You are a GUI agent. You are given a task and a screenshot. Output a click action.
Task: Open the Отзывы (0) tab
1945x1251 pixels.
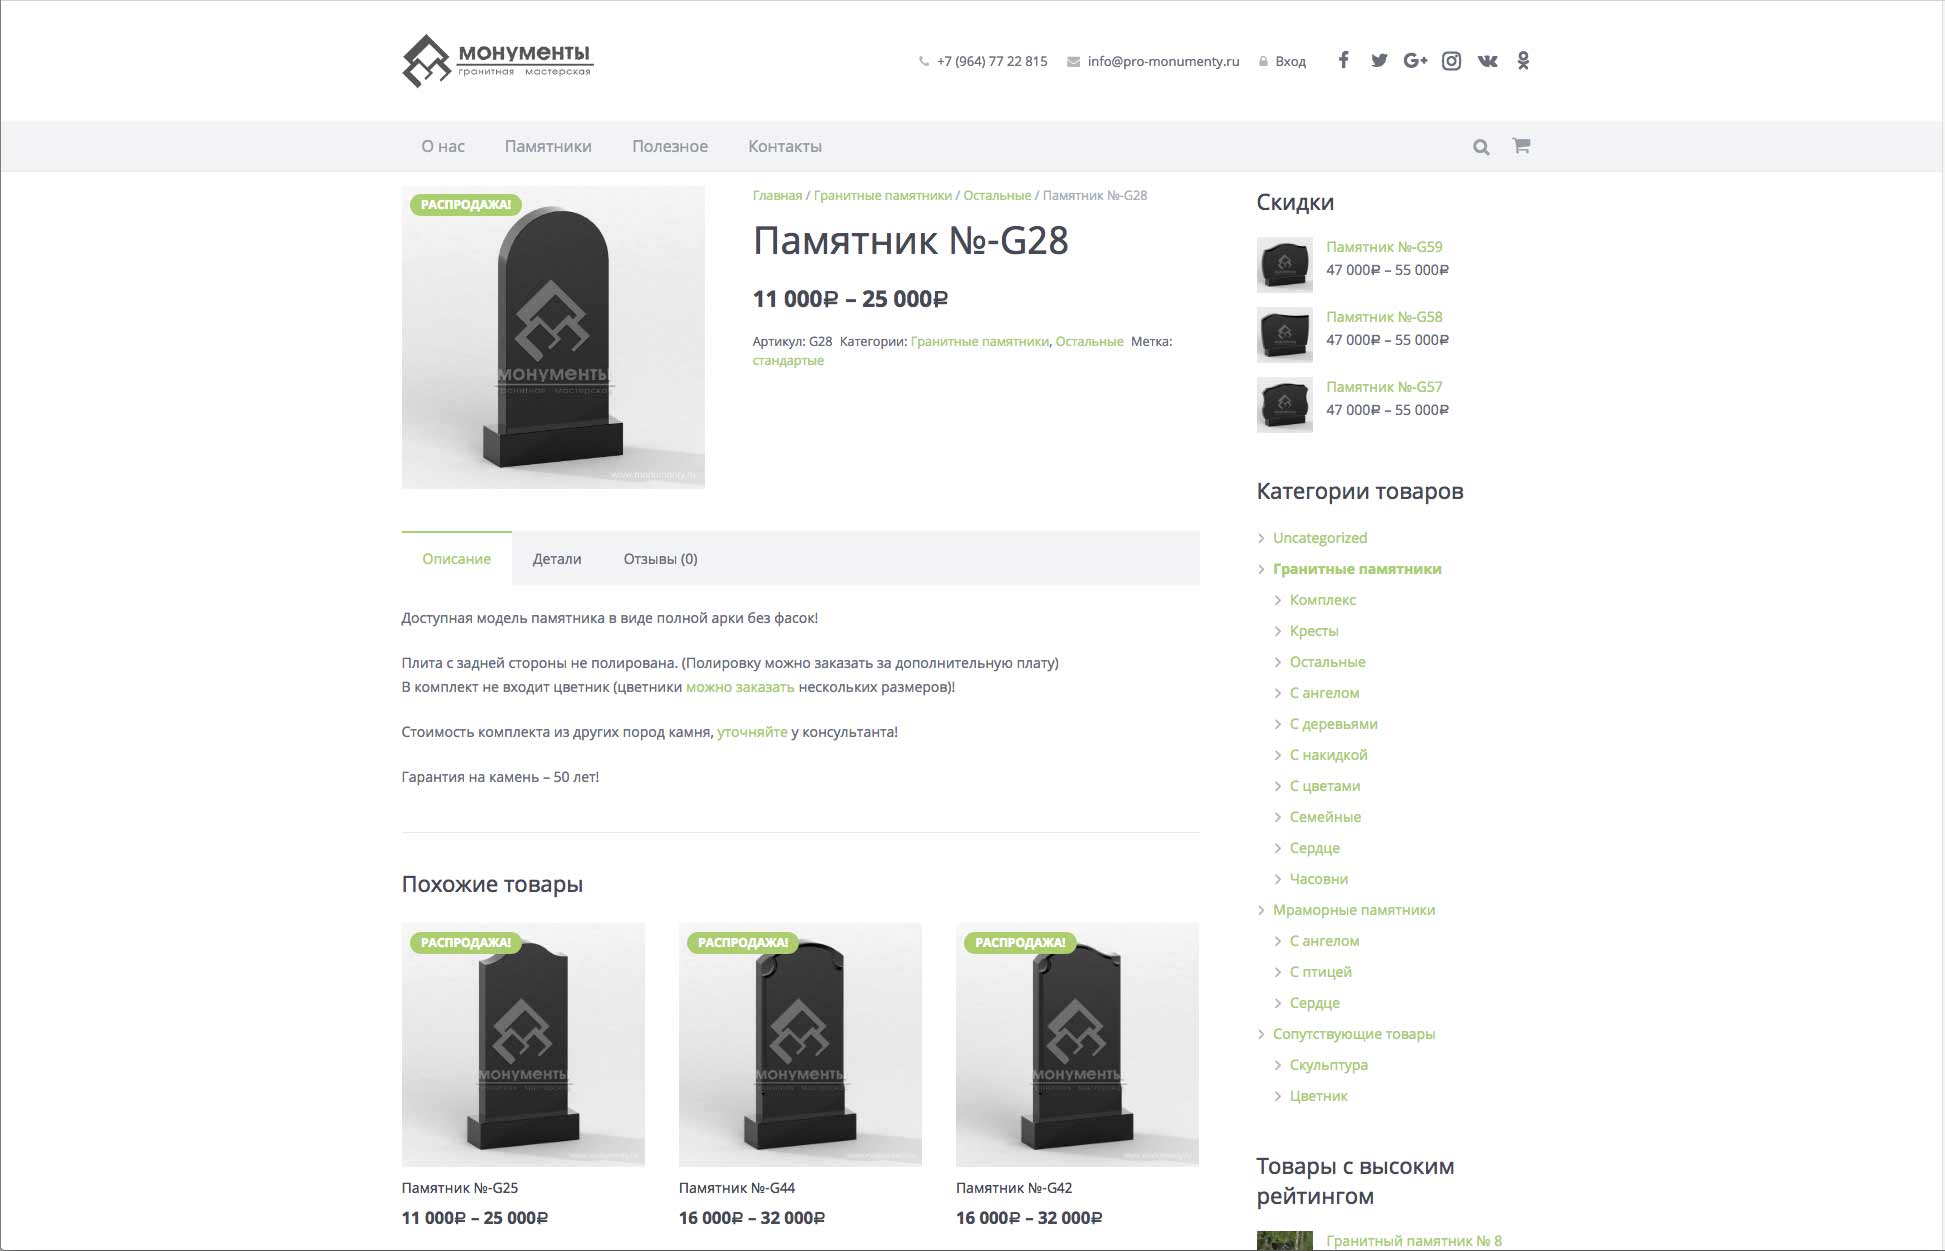click(660, 559)
